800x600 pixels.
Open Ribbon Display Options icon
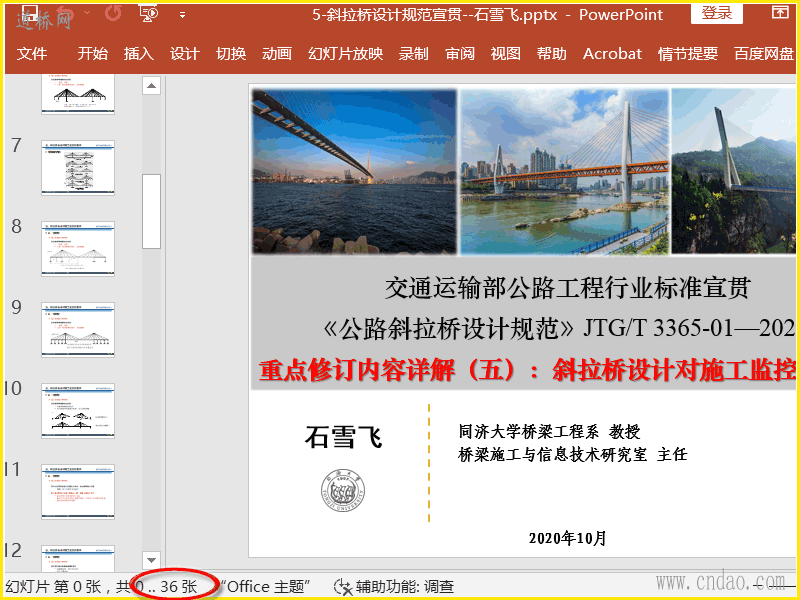pyautogui.click(x=780, y=12)
